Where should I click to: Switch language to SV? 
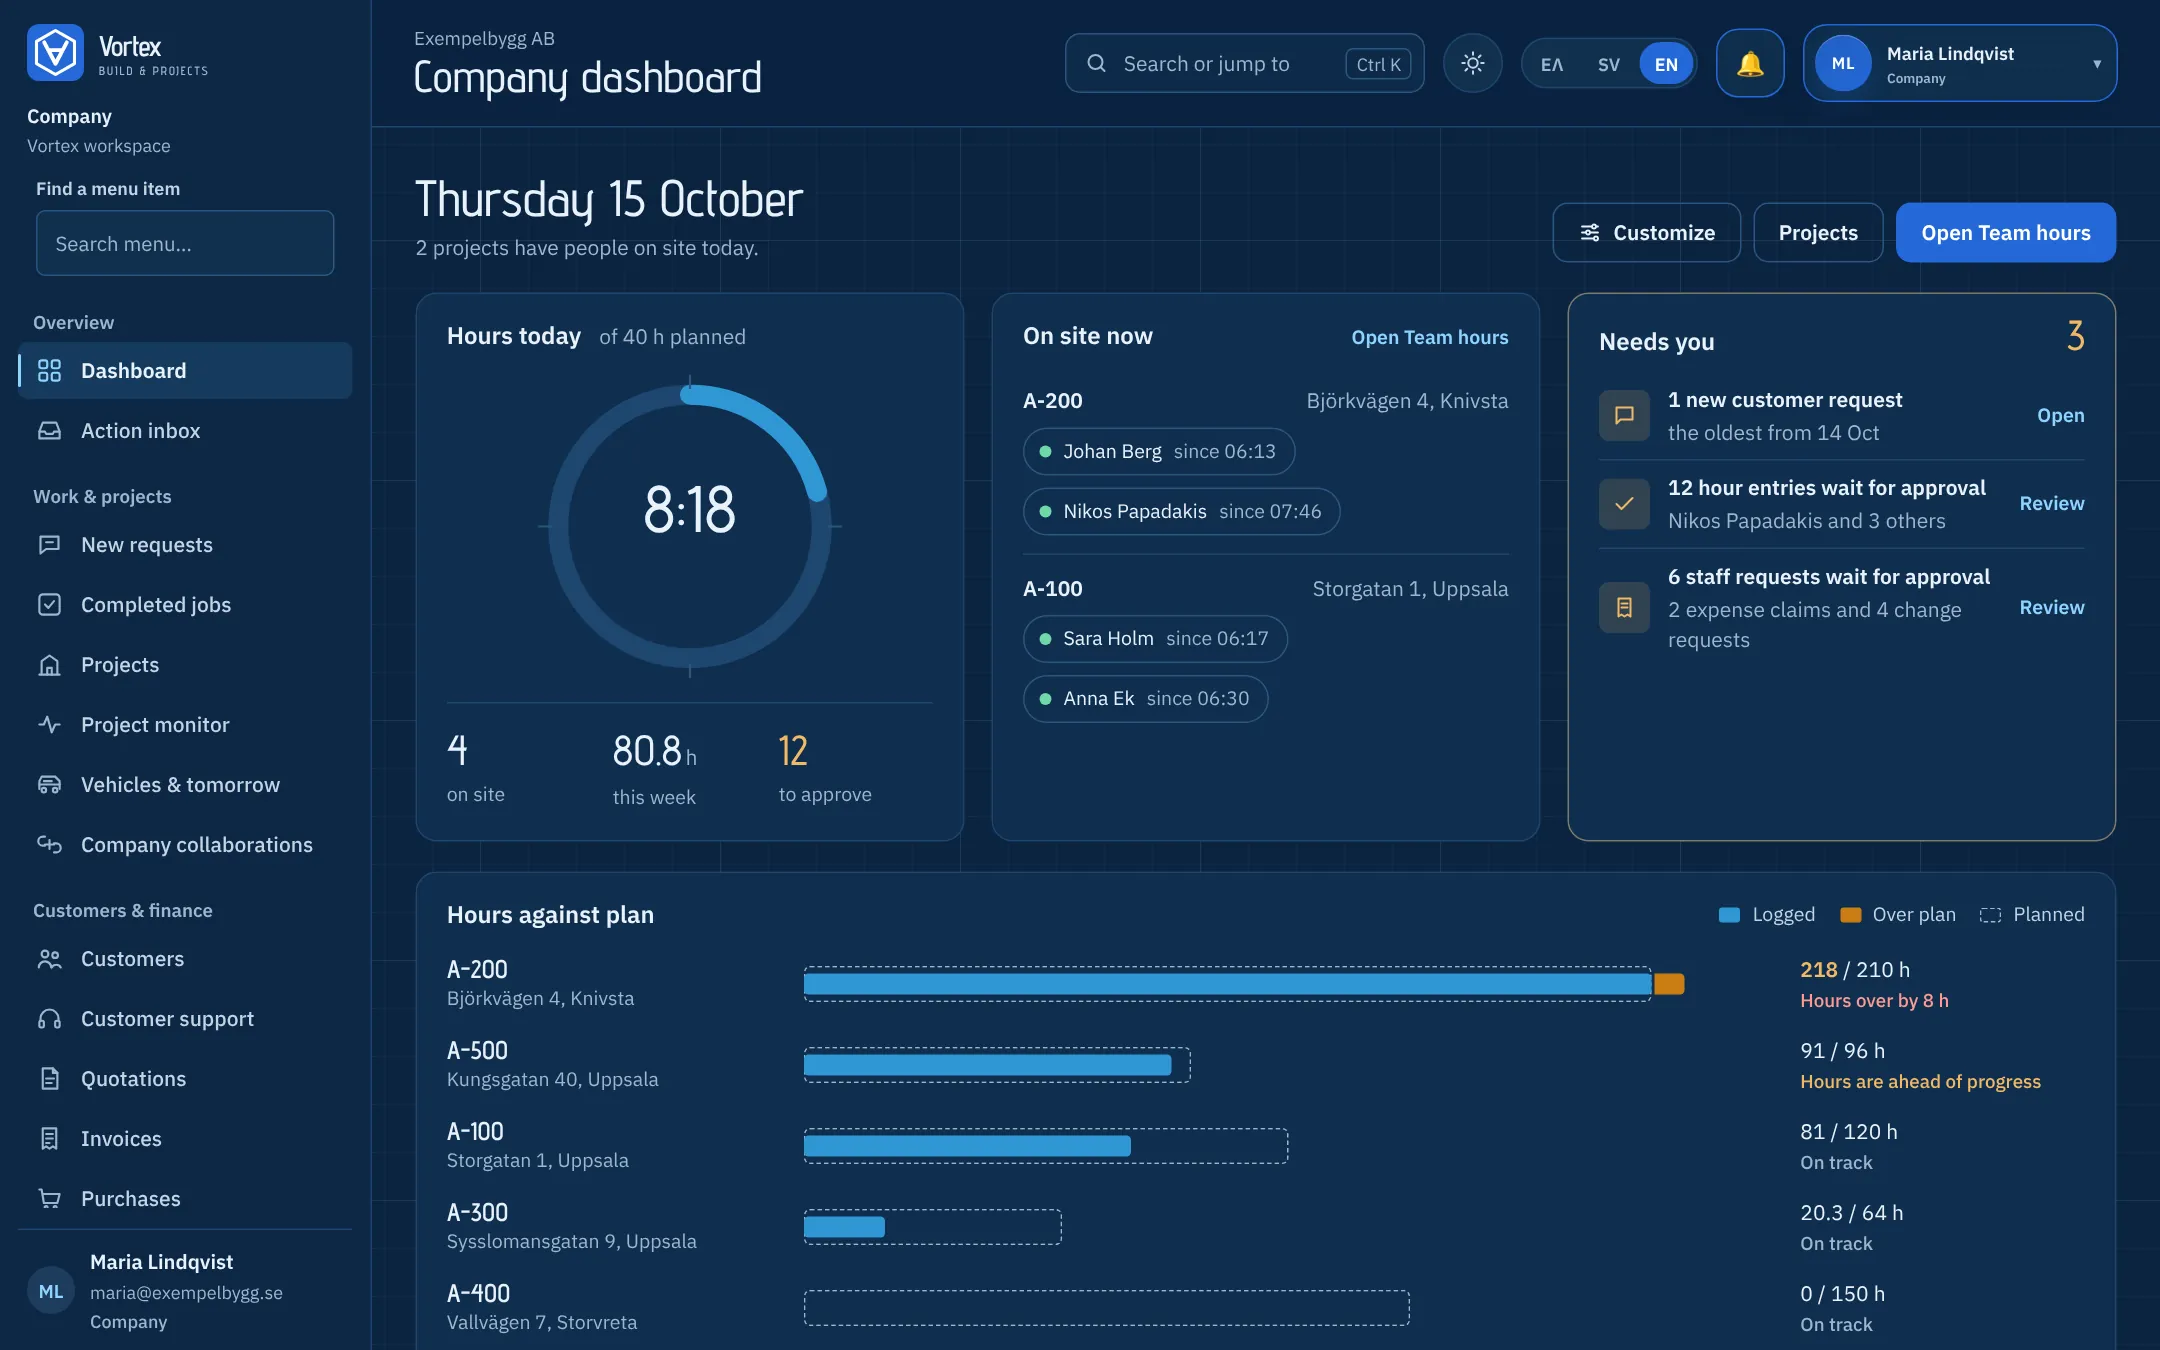(1608, 64)
